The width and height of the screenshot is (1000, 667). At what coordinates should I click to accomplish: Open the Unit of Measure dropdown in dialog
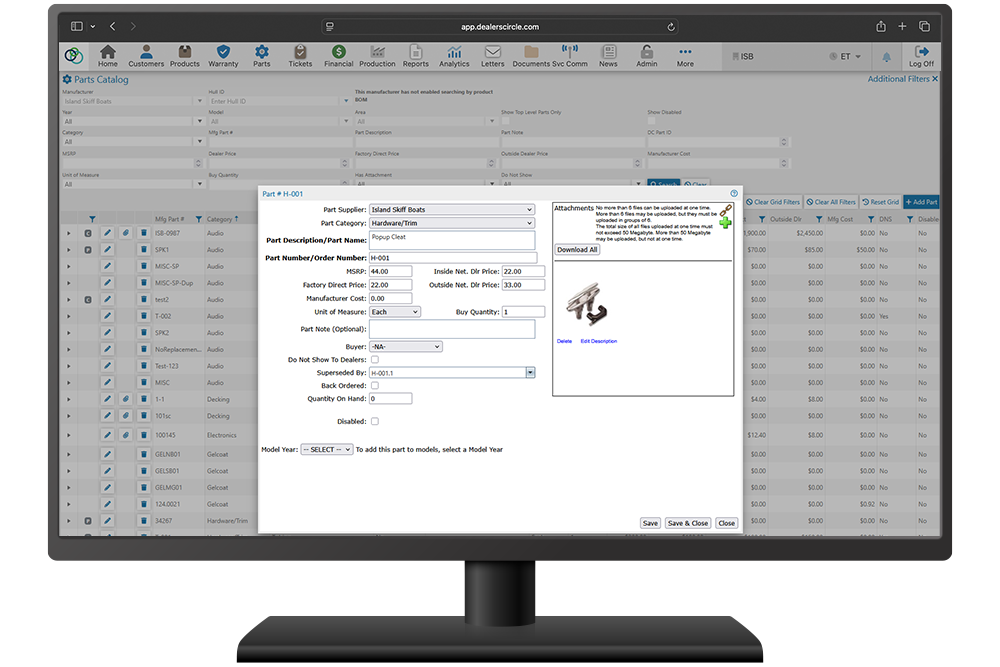coord(395,312)
